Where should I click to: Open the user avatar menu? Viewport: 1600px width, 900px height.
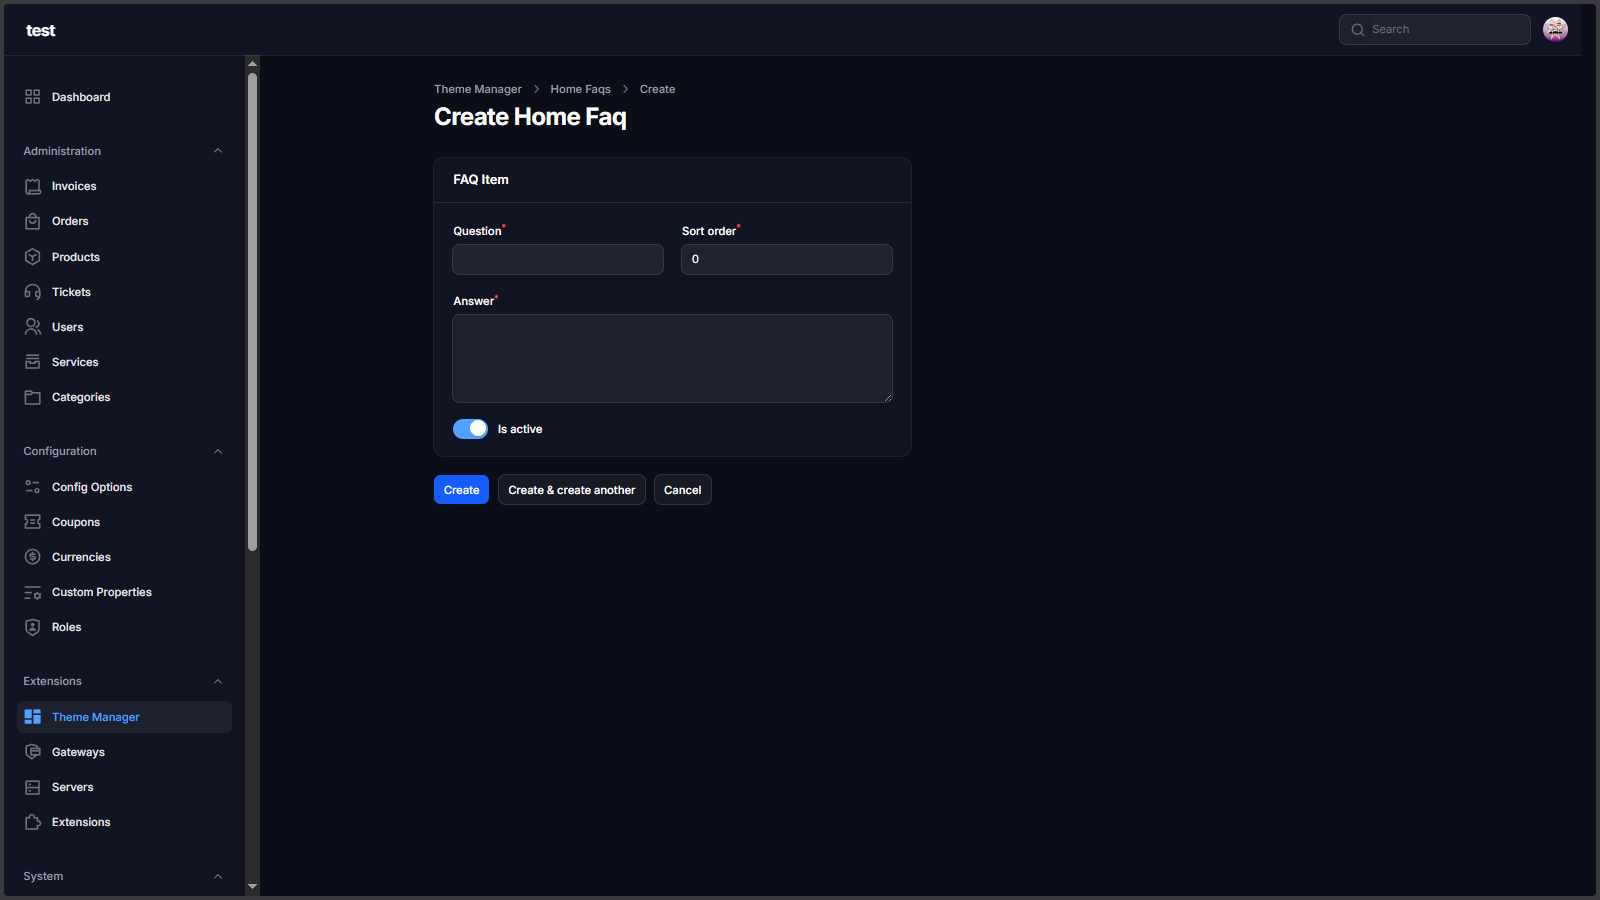(1555, 30)
